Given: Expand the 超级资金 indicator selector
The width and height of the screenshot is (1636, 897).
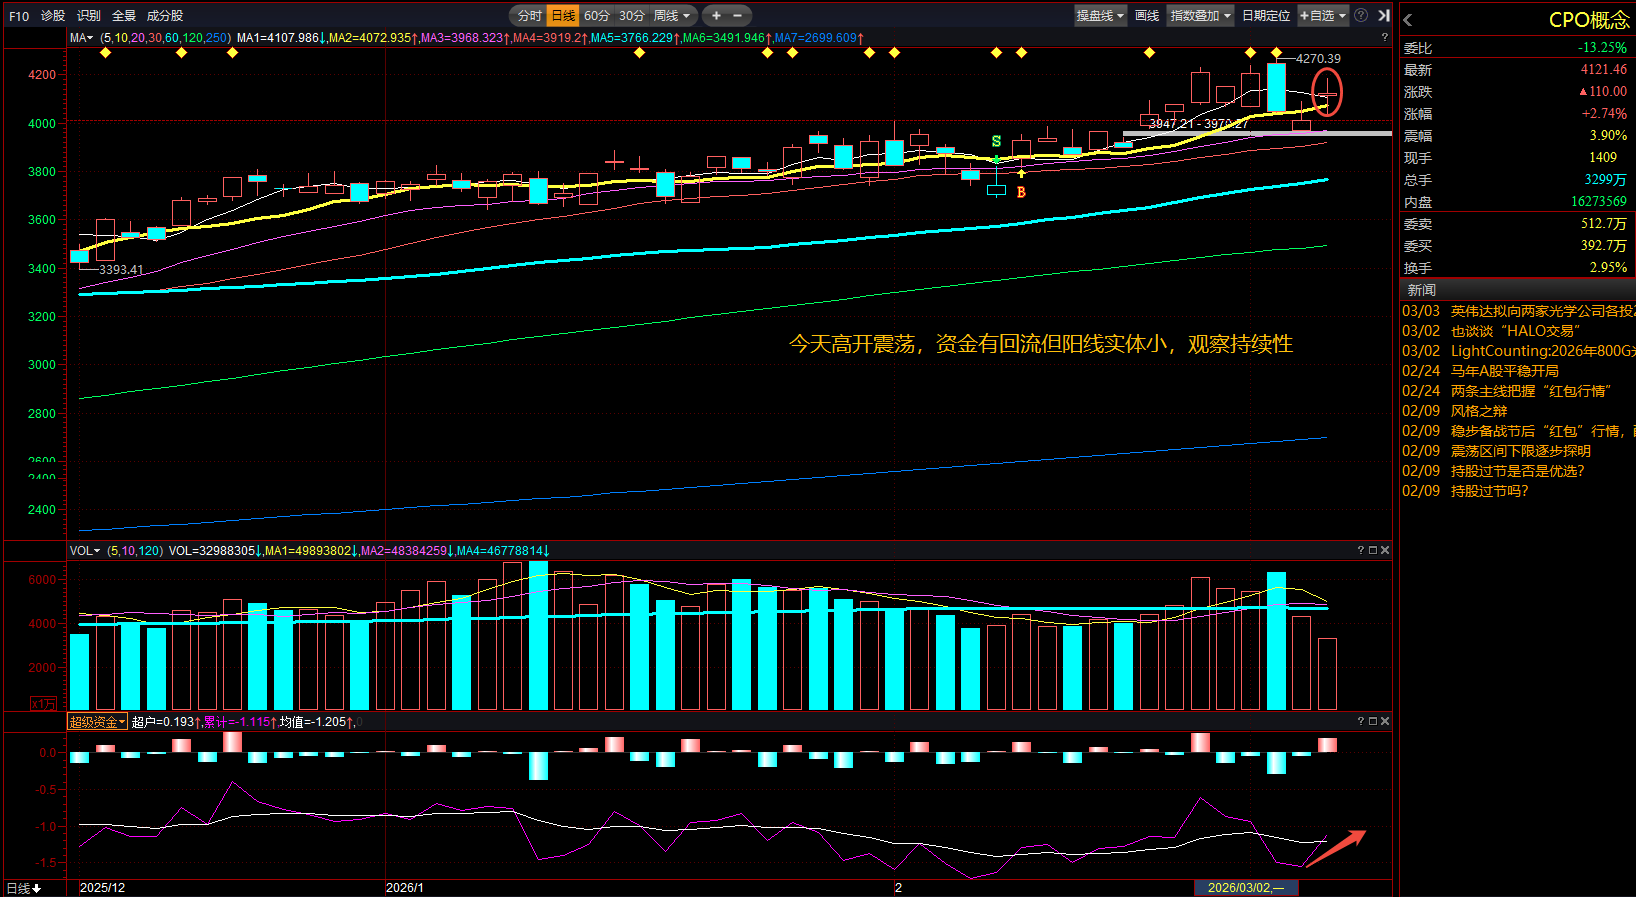Looking at the screenshot, I should coord(97,722).
